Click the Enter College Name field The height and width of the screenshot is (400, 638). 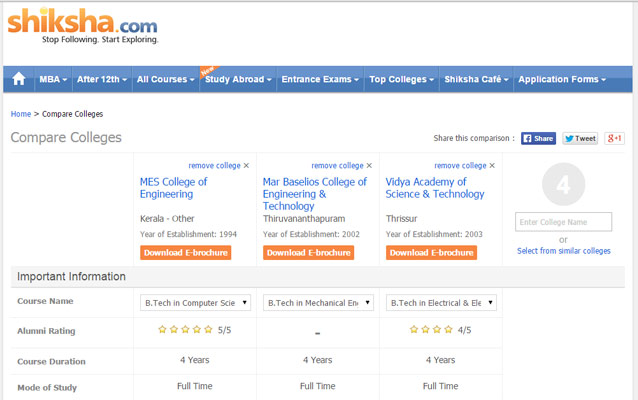(x=563, y=222)
